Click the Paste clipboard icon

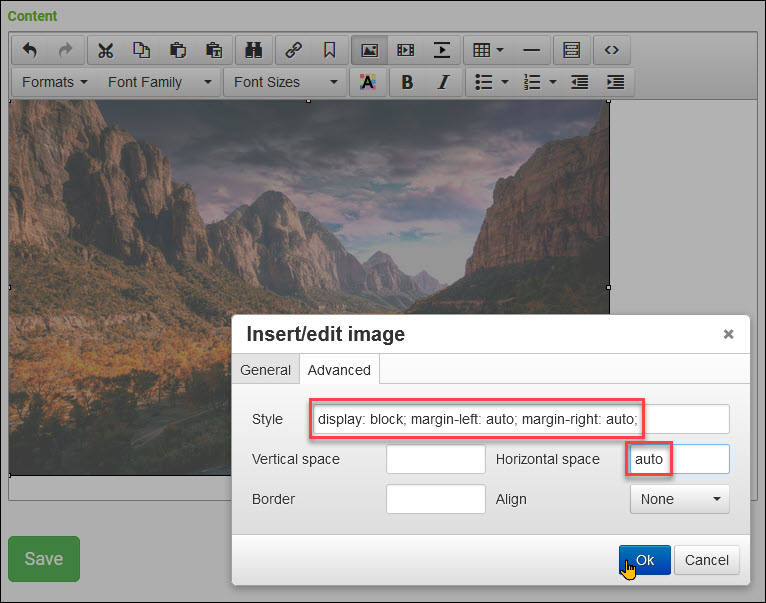pos(178,50)
